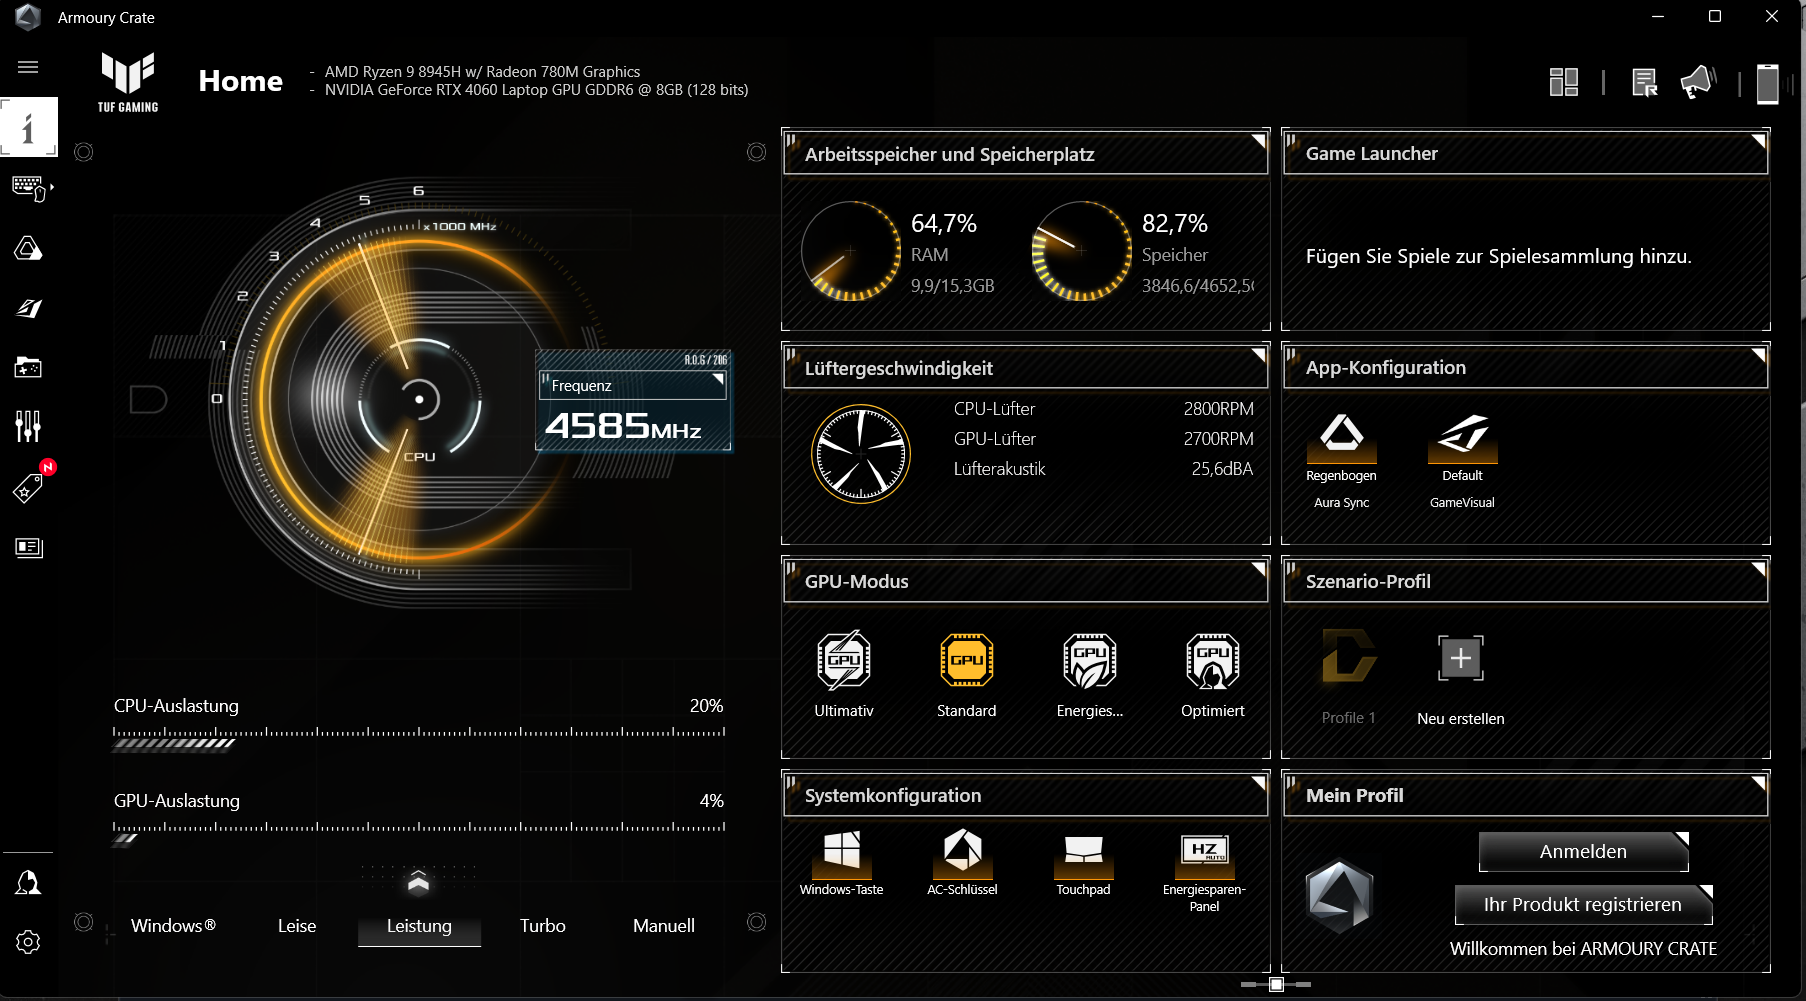Viewport: 1806px width, 1001px height.
Task: Click the fan speed gauge dial
Action: [860, 454]
